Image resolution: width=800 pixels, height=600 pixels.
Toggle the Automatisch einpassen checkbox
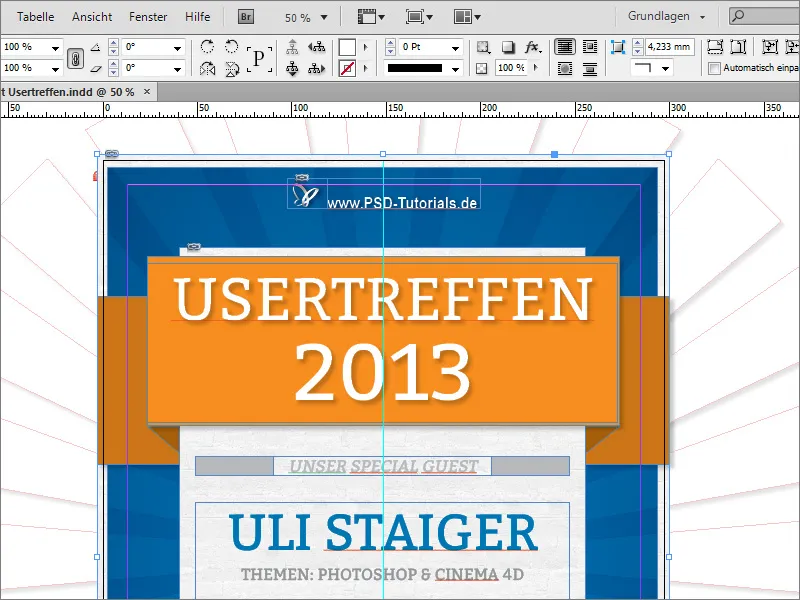tap(715, 68)
